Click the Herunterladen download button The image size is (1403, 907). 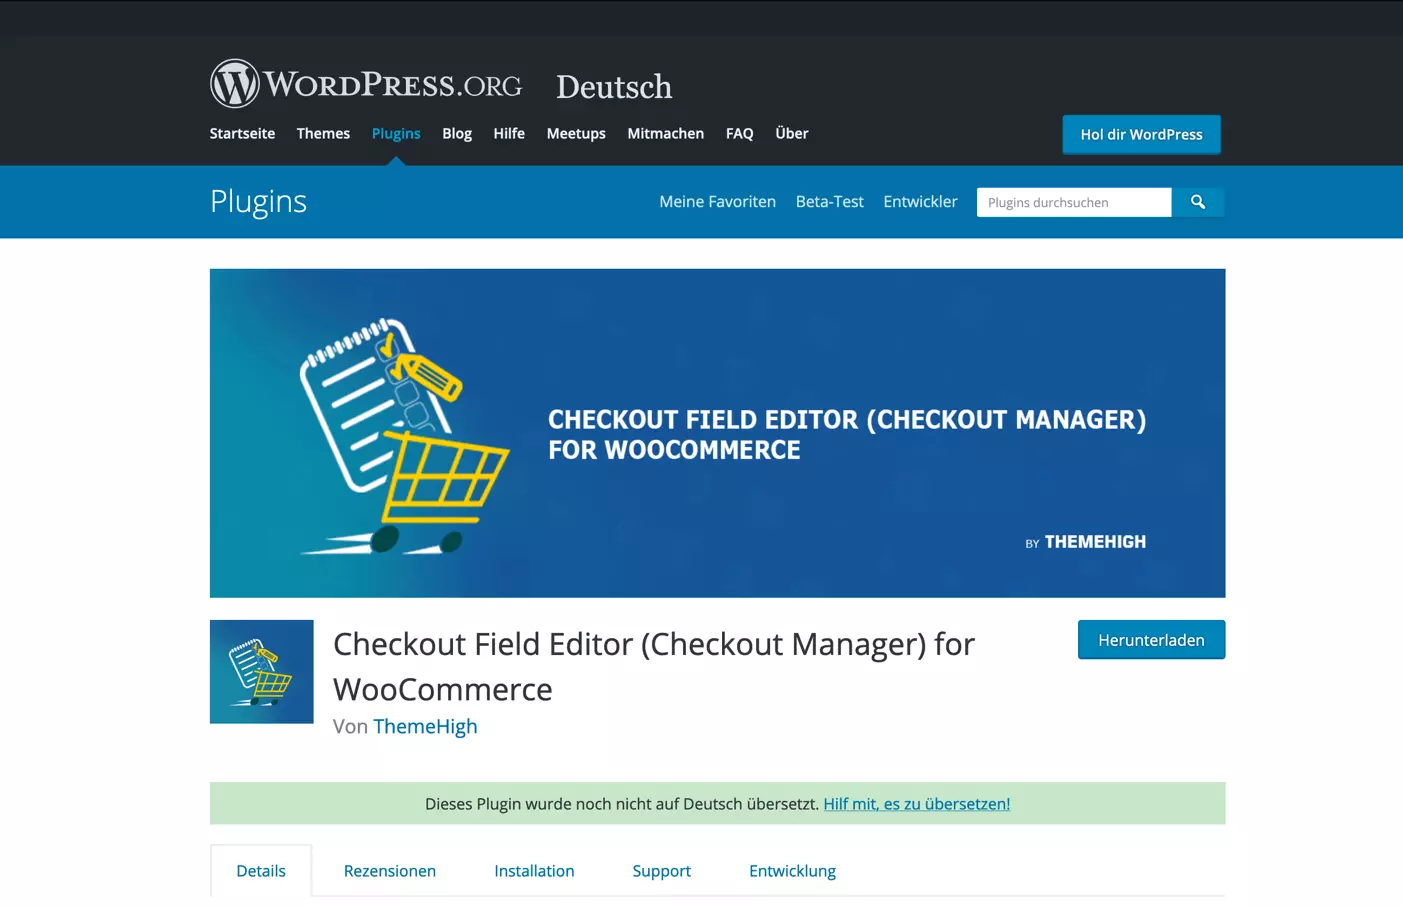(x=1151, y=640)
